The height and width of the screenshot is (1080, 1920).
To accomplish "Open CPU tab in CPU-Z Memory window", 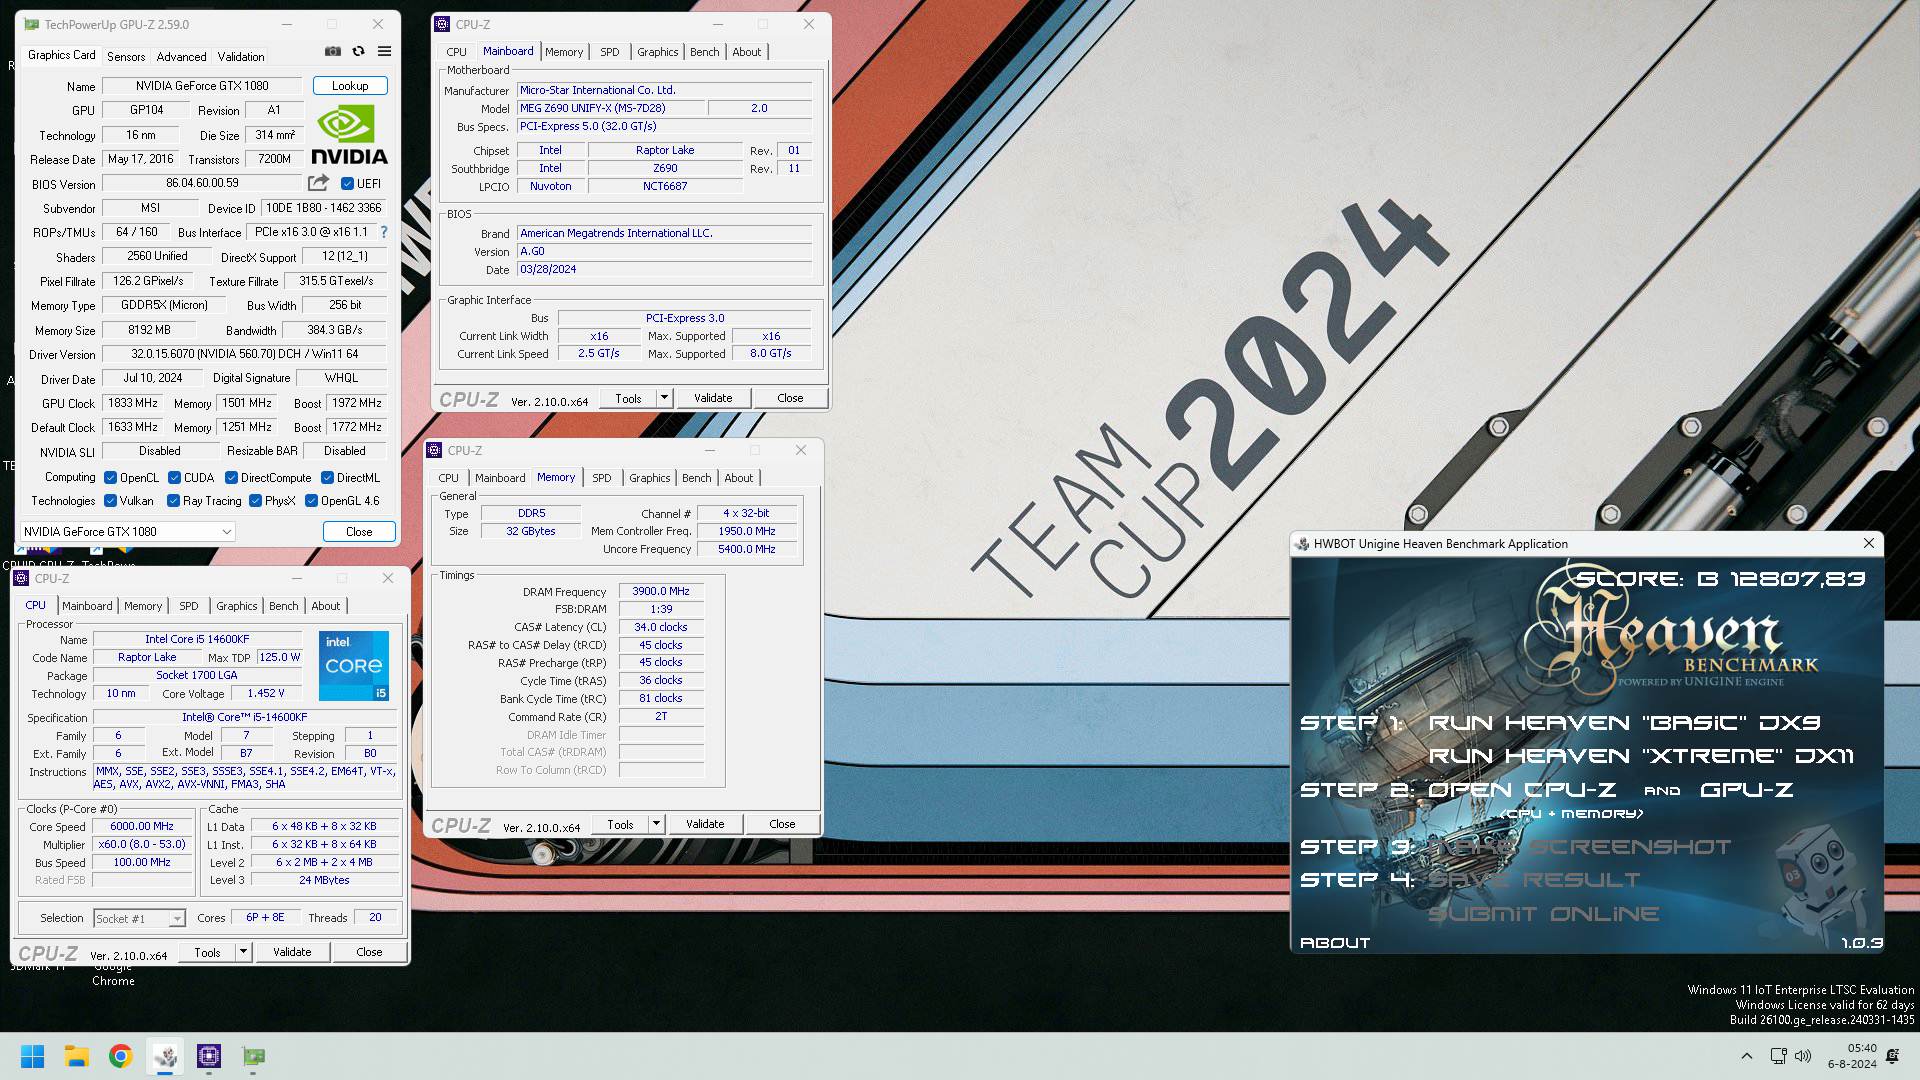I will pyautogui.click(x=449, y=478).
